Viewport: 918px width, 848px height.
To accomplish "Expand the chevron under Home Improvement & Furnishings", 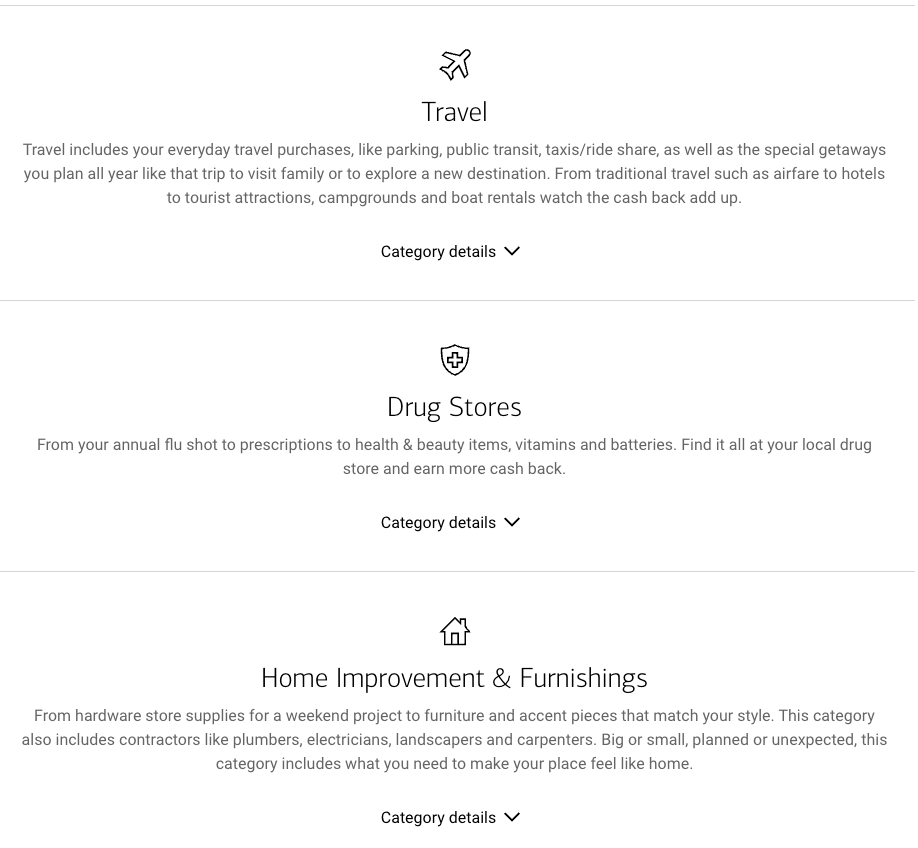I will click(x=512, y=817).
